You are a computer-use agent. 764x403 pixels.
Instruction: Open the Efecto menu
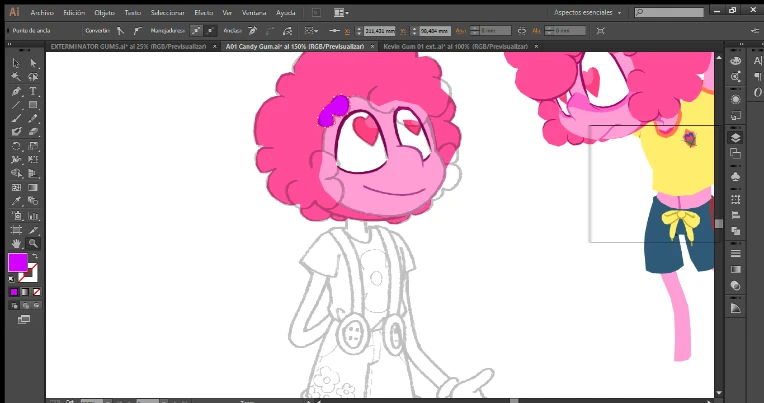click(x=204, y=13)
